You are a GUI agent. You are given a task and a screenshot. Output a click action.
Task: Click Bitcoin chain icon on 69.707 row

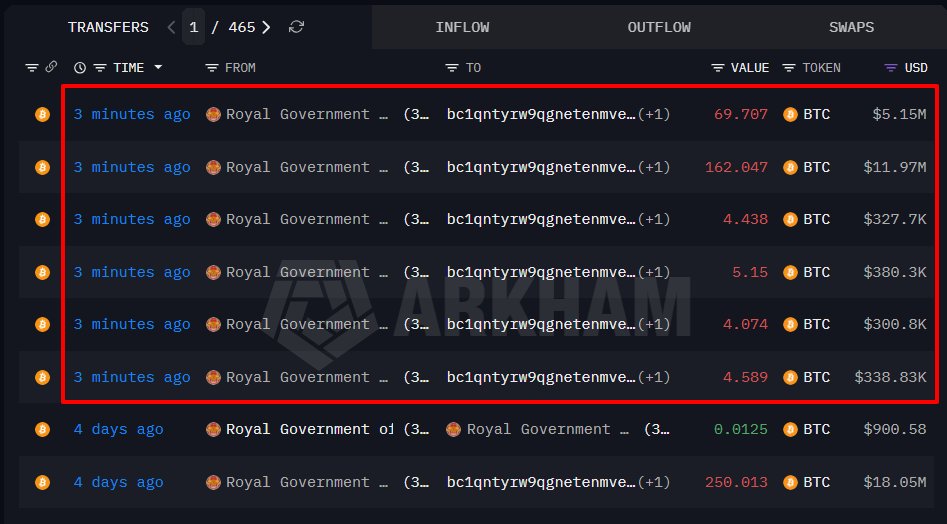(42, 114)
